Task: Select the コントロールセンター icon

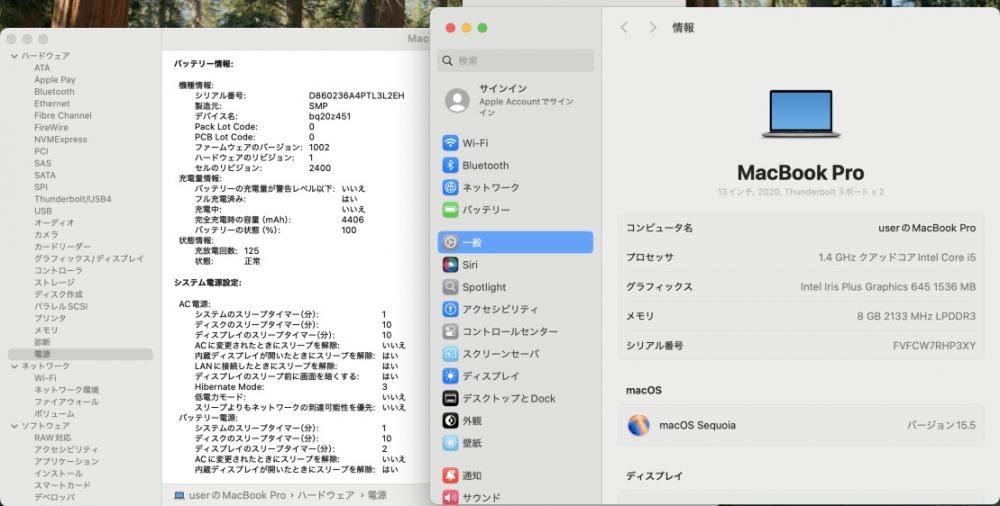Action: [450, 332]
